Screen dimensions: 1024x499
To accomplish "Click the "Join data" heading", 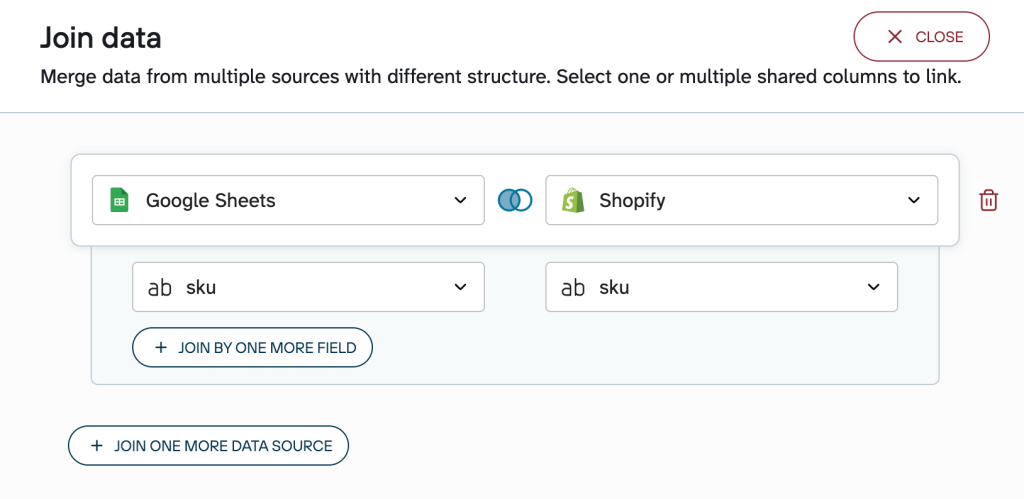I will pos(101,38).
